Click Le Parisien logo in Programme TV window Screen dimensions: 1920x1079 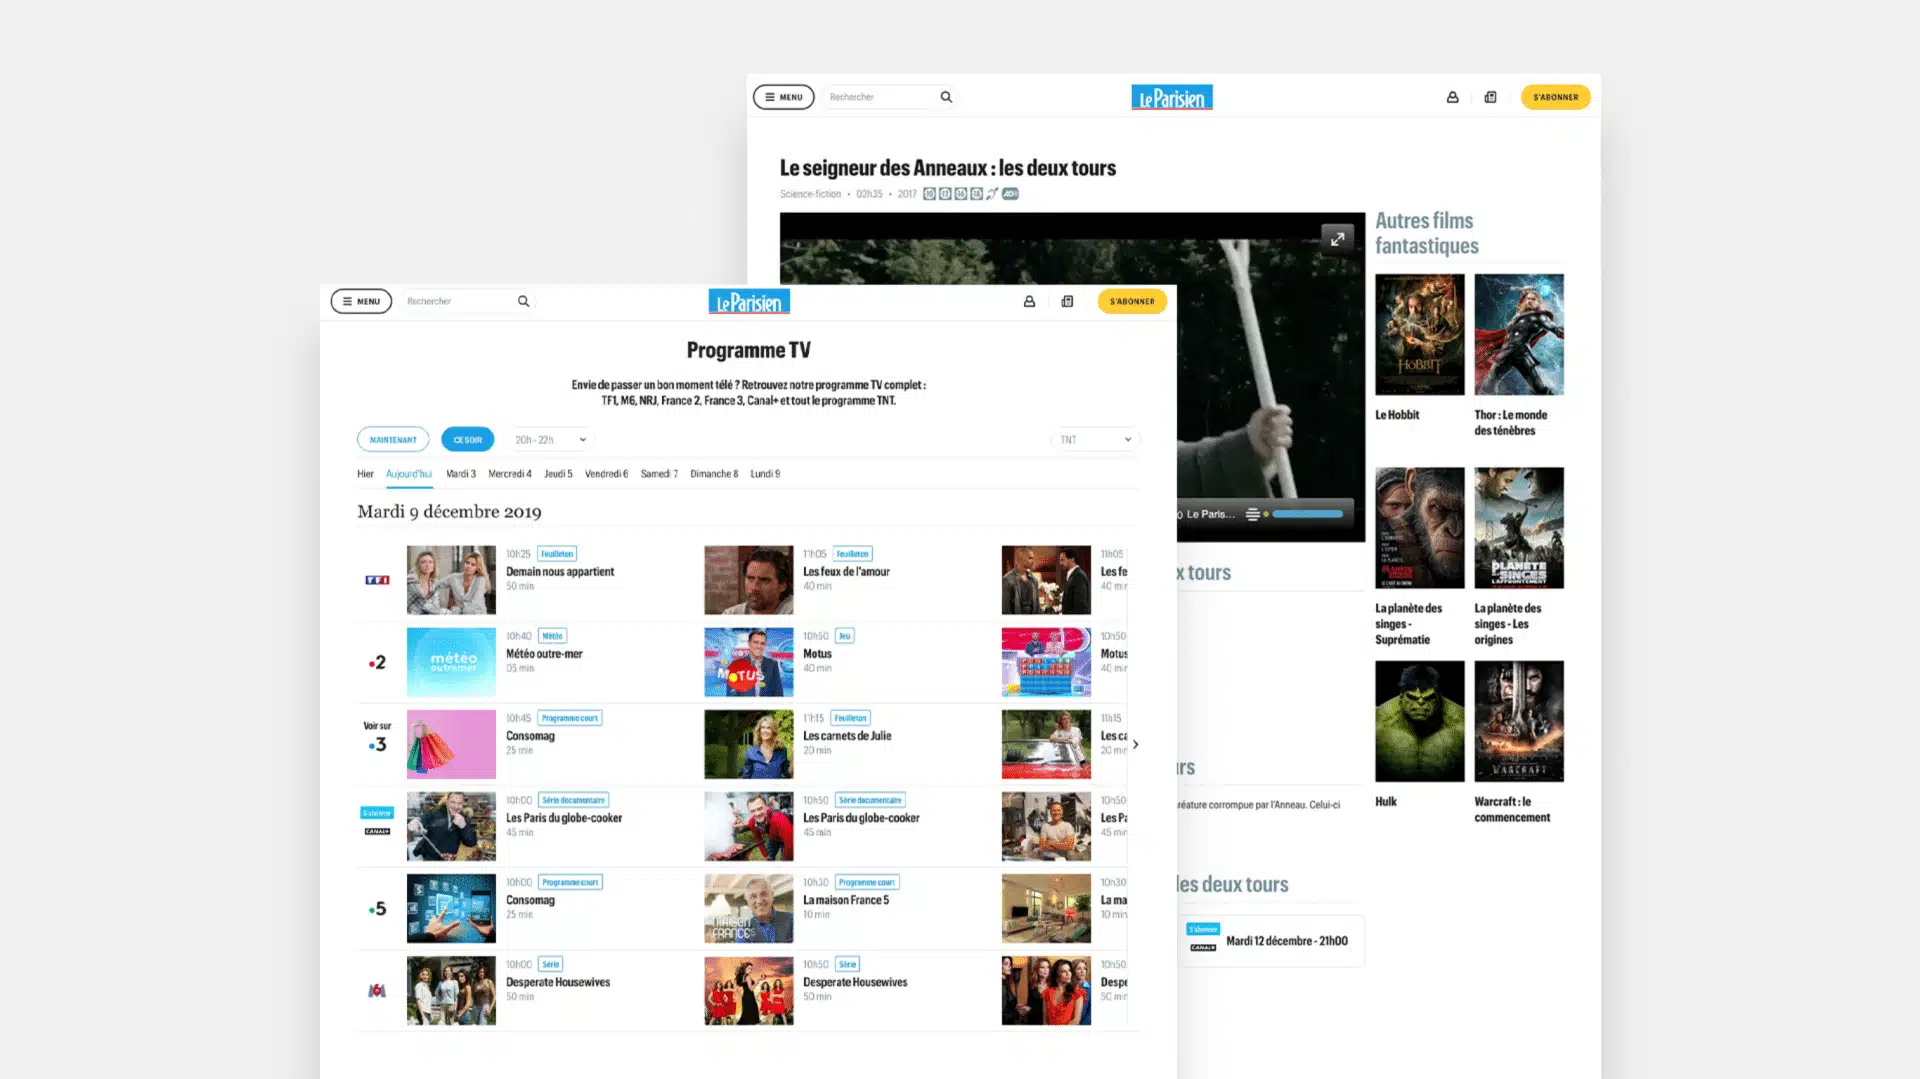749,302
